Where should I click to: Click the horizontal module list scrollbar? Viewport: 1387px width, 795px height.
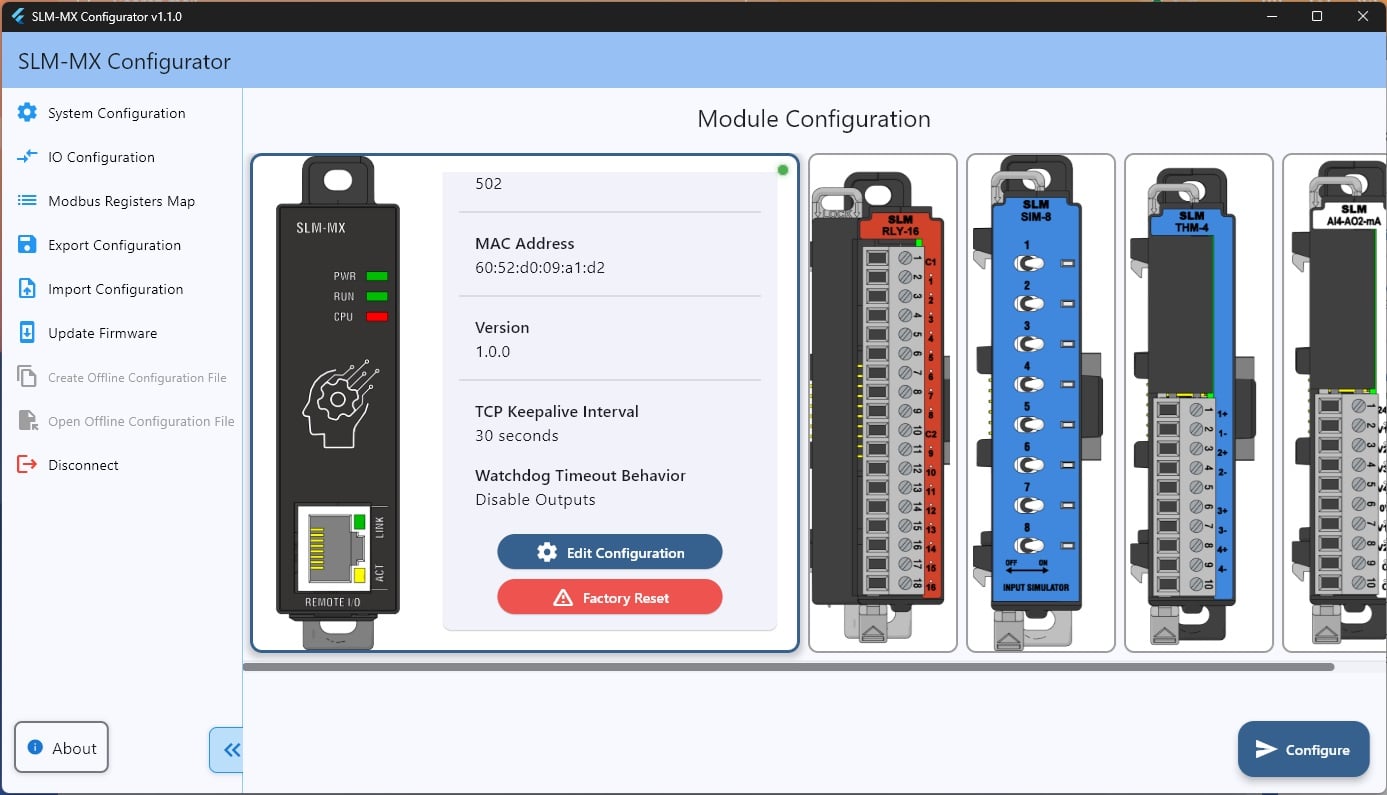[x=788, y=666]
